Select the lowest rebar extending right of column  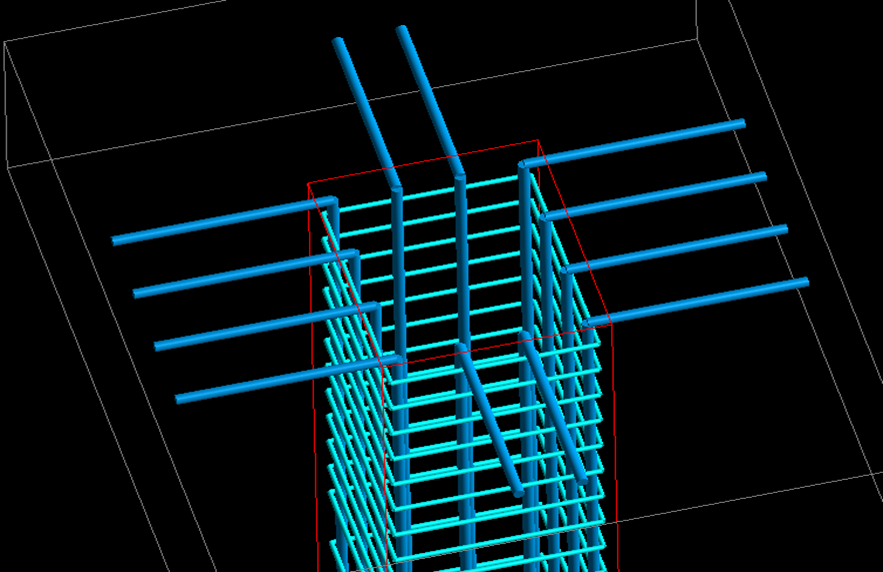[x=698, y=302]
